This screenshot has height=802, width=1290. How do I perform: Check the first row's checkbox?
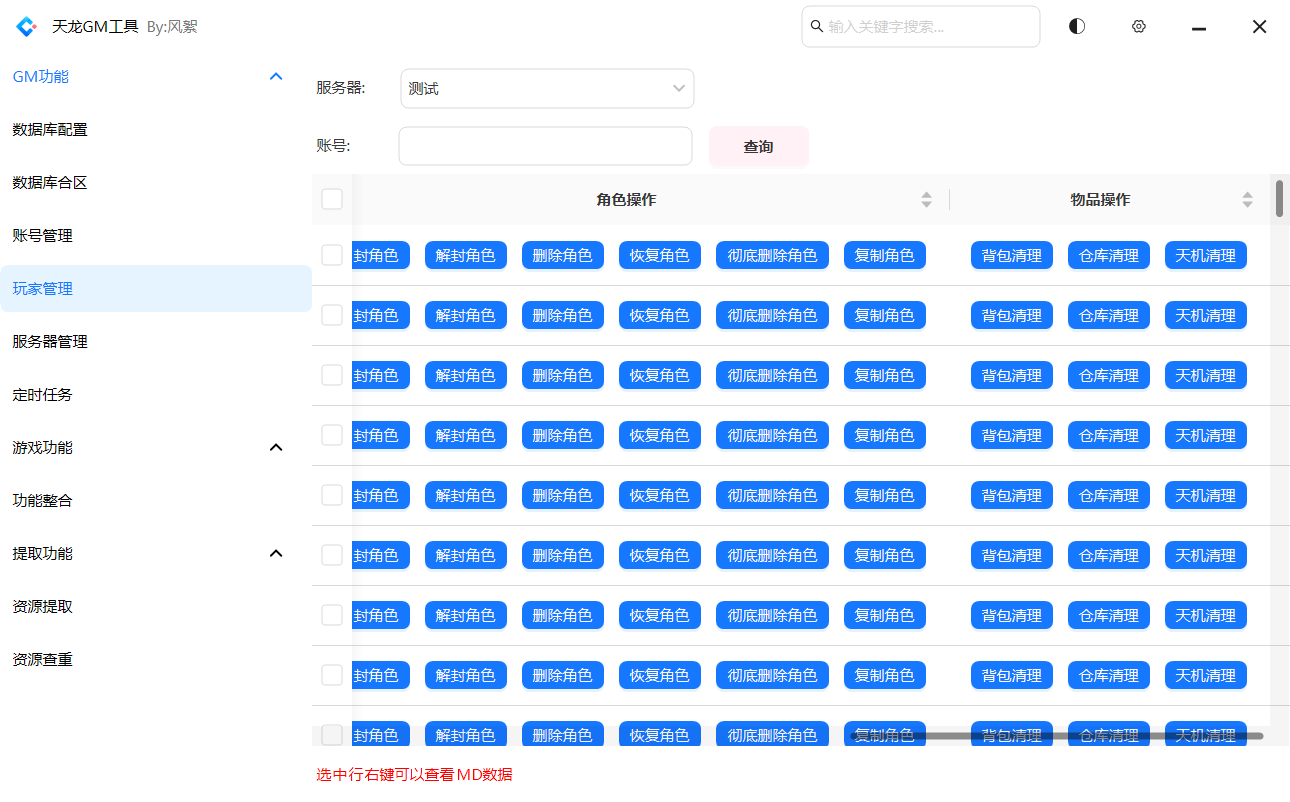[x=332, y=256]
